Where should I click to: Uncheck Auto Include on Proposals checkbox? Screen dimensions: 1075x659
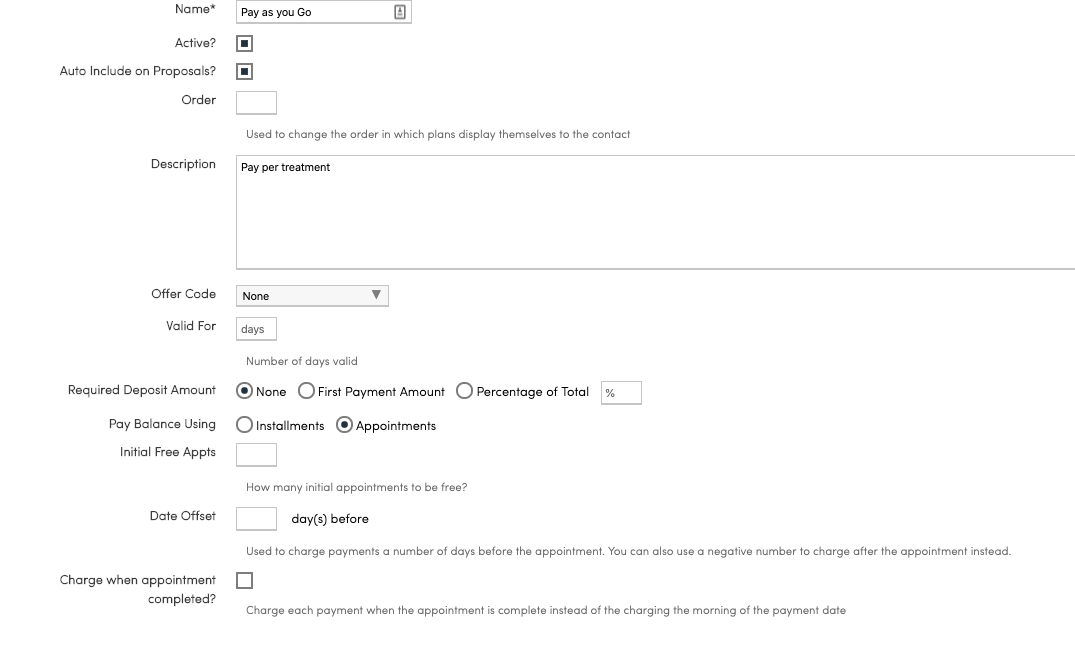coord(245,72)
